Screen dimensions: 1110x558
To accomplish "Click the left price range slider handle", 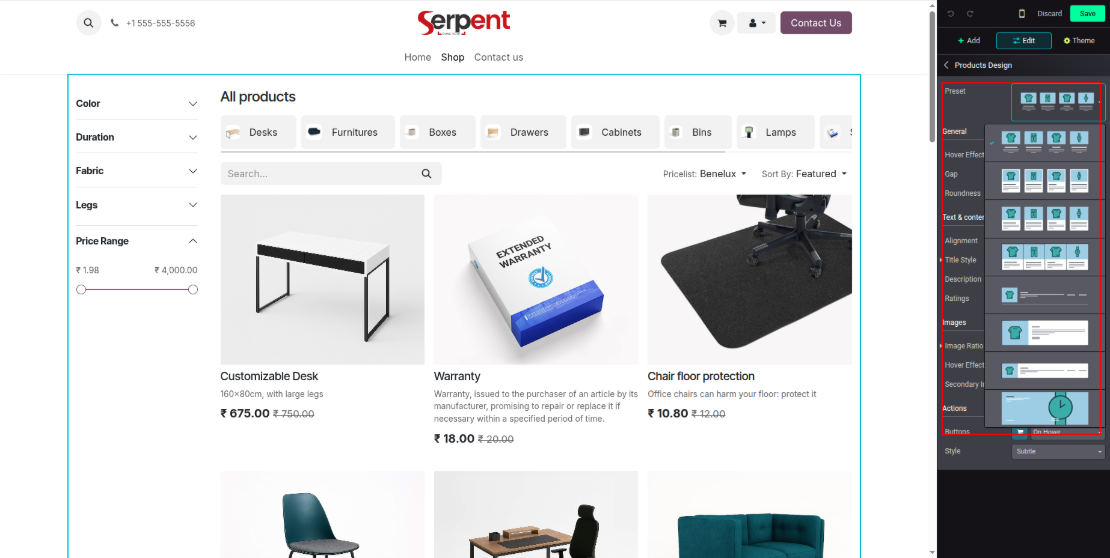I will pyautogui.click(x=81, y=290).
